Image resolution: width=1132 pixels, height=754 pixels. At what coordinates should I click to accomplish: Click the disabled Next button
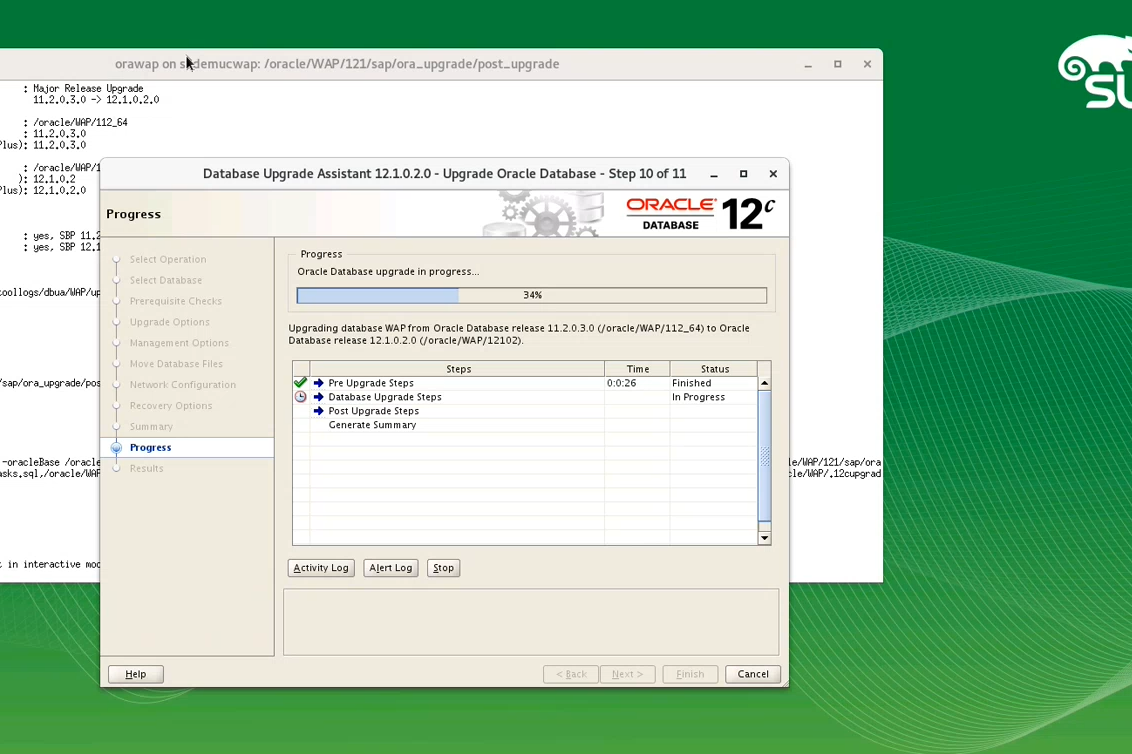(x=627, y=674)
